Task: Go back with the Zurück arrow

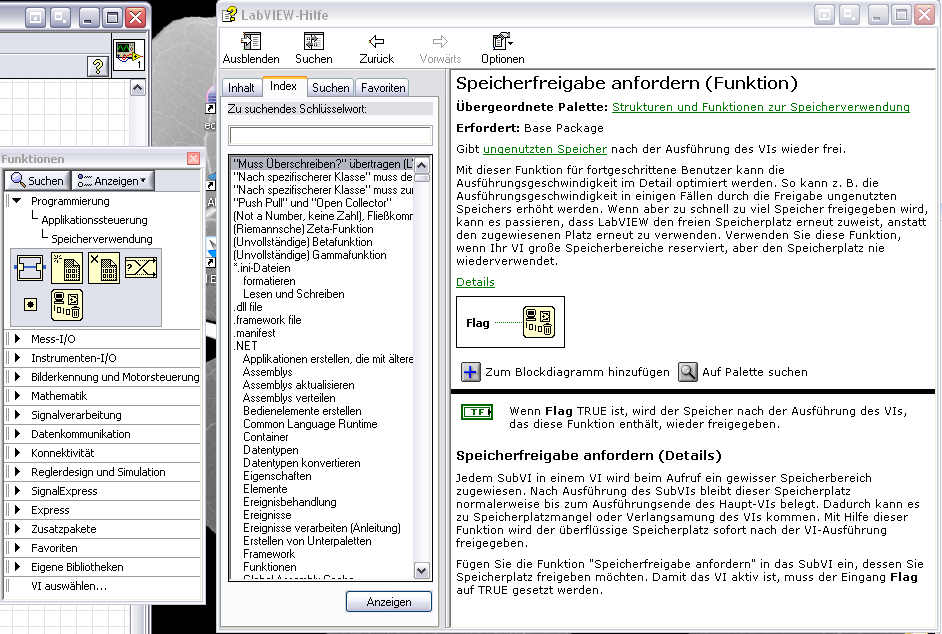Action: click(x=376, y=41)
